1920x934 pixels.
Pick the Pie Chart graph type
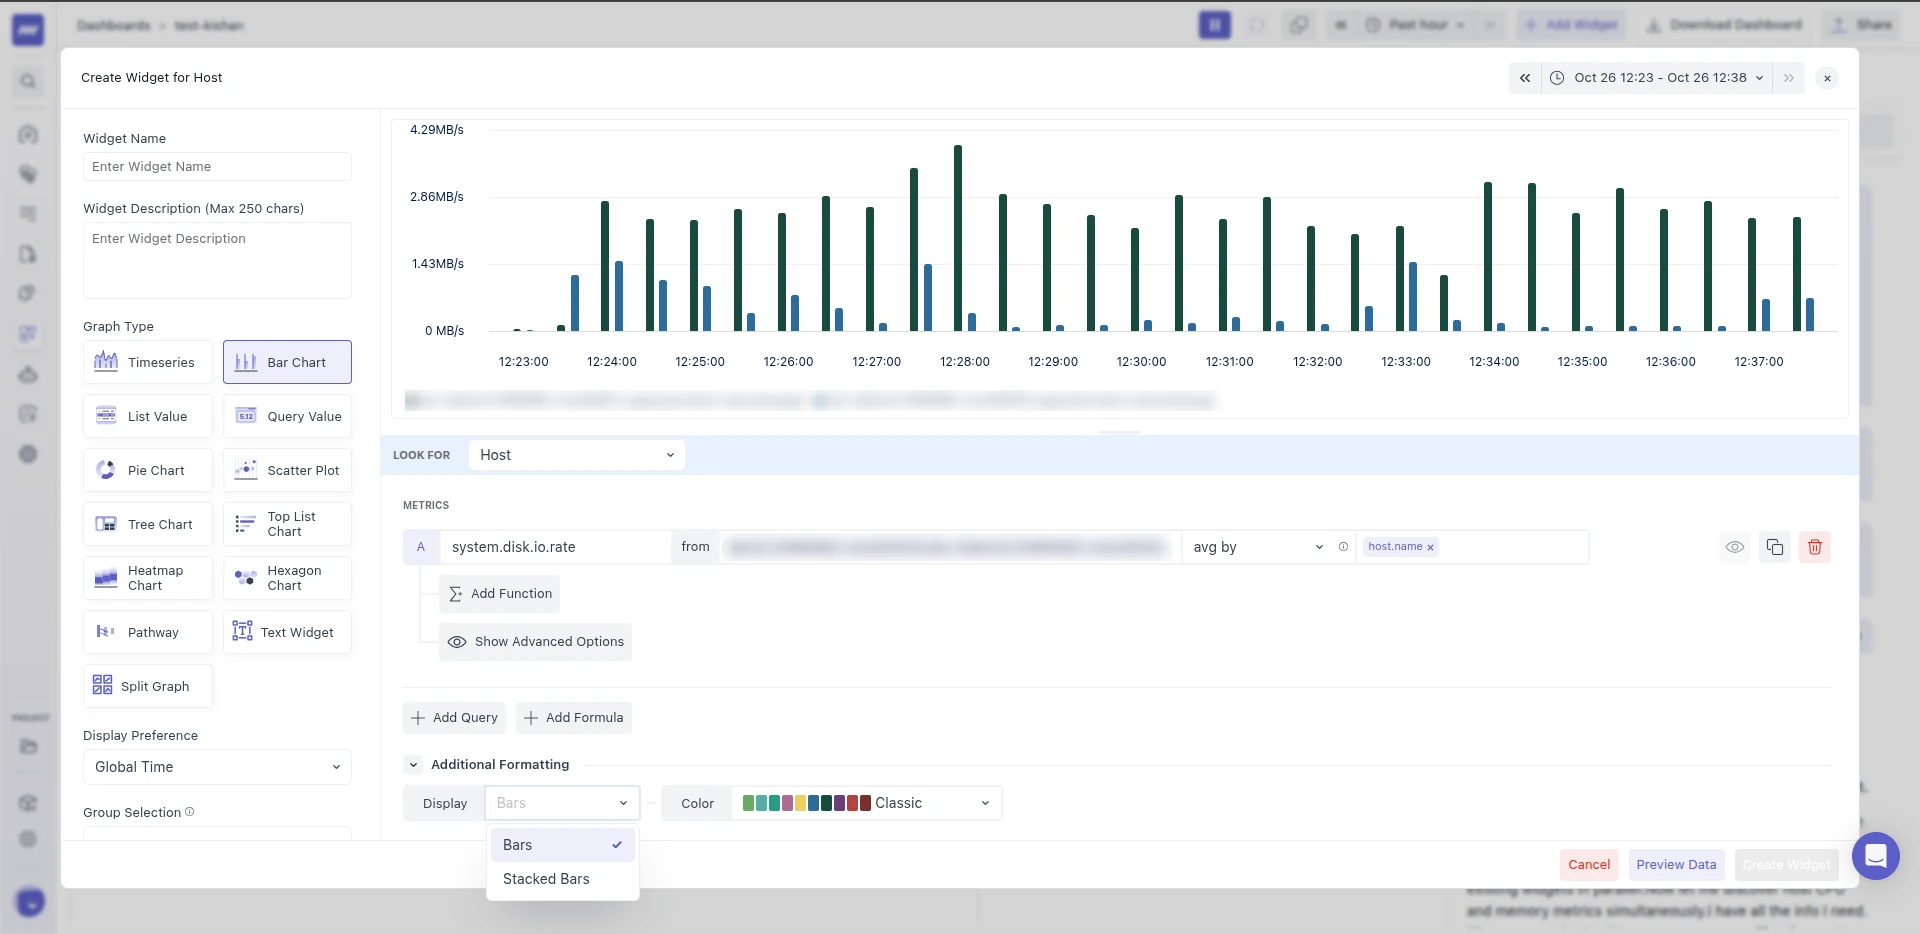click(148, 470)
